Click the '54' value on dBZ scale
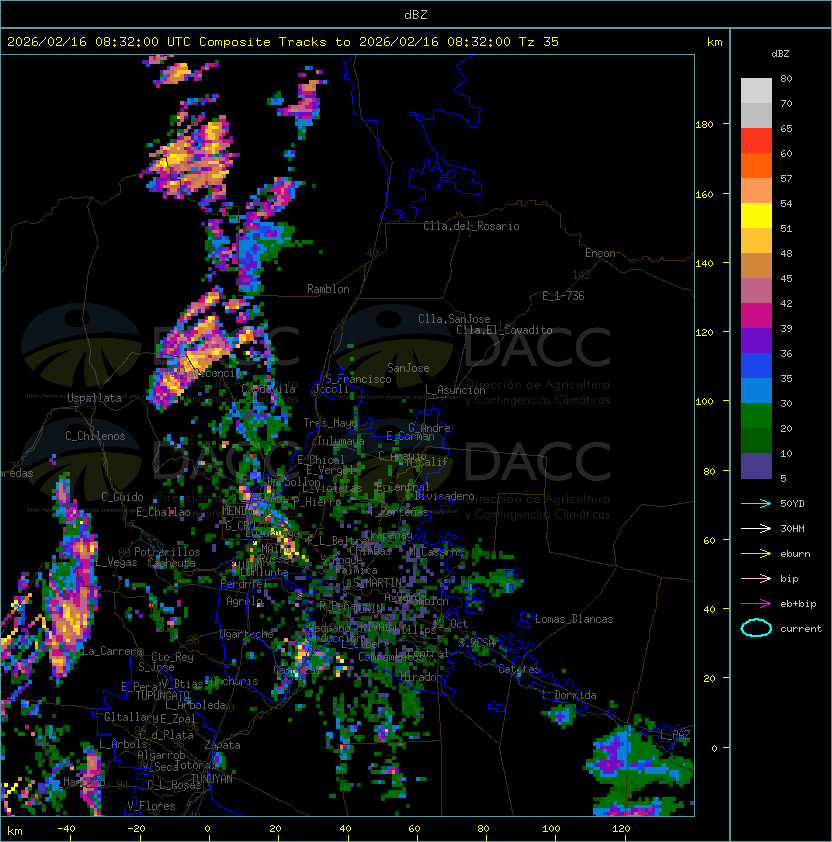The image size is (832, 842). (786, 204)
